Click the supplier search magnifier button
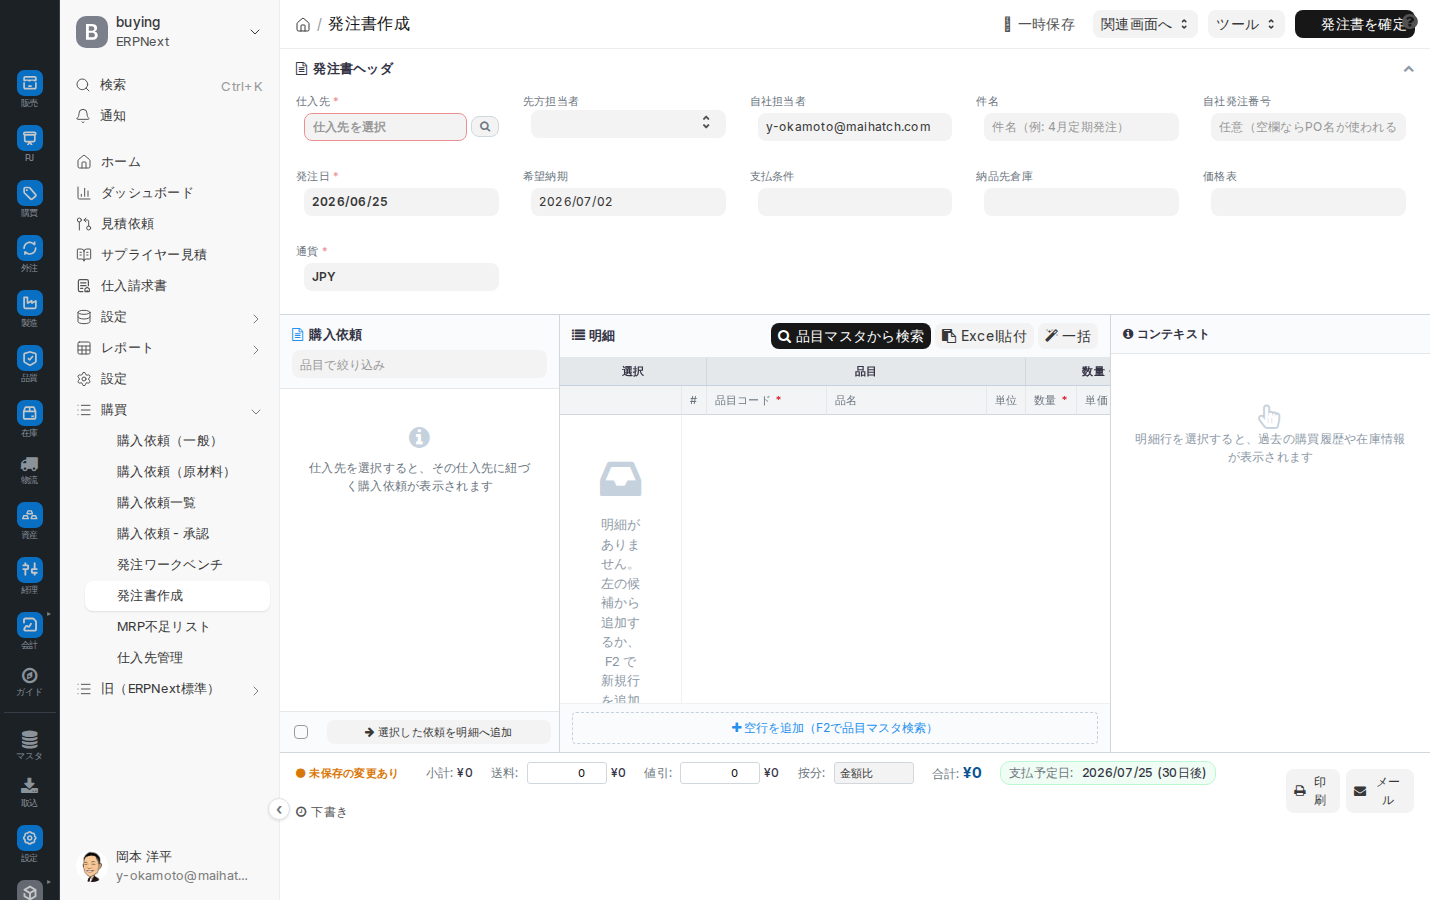 [x=485, y=127]
